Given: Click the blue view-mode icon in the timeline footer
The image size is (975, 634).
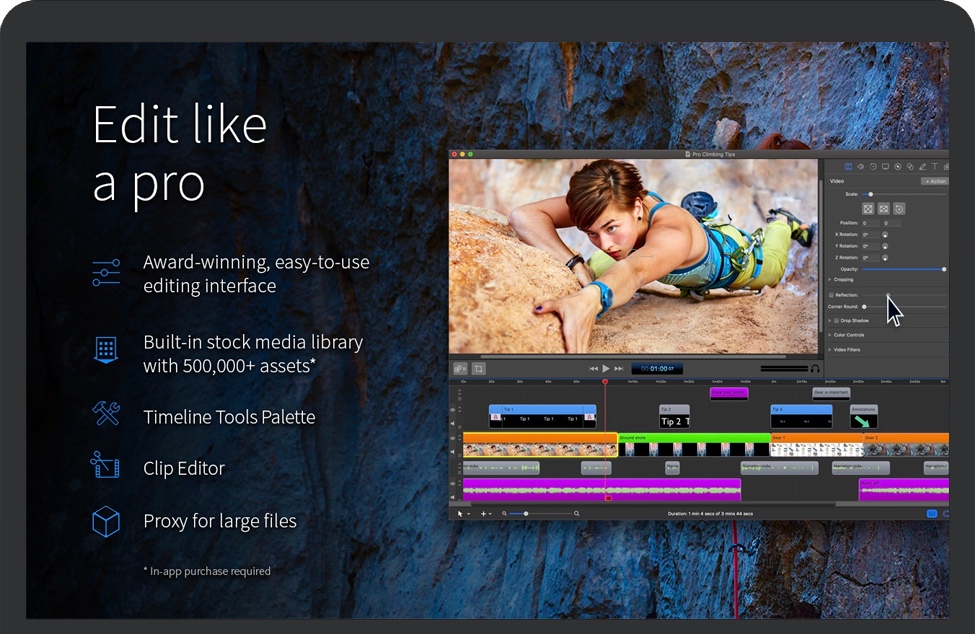Looking at the screenshot, I should click(931, 514).
